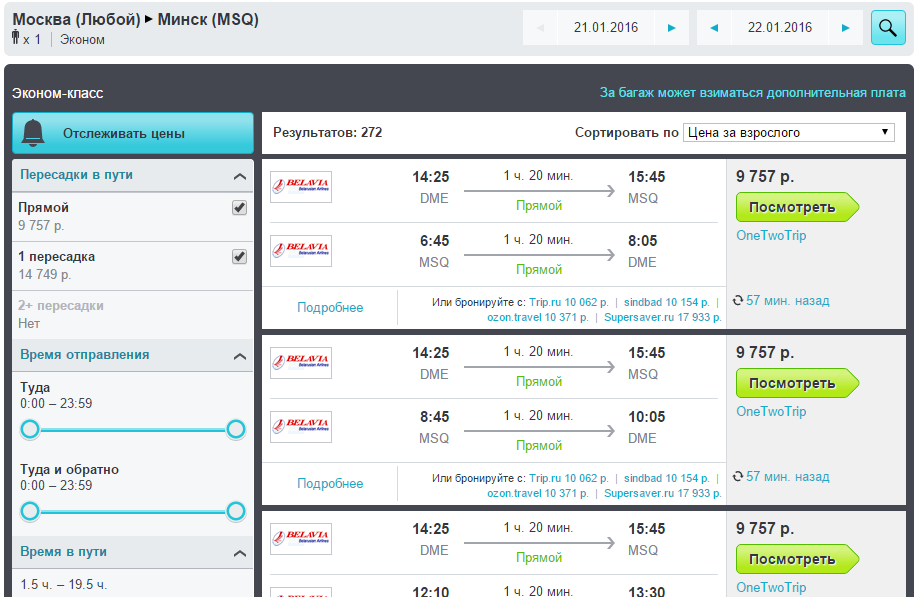Screen dimensions: 919x597
Task: Book second result via Trip.ru 10 062 р.
Action: 569,478
